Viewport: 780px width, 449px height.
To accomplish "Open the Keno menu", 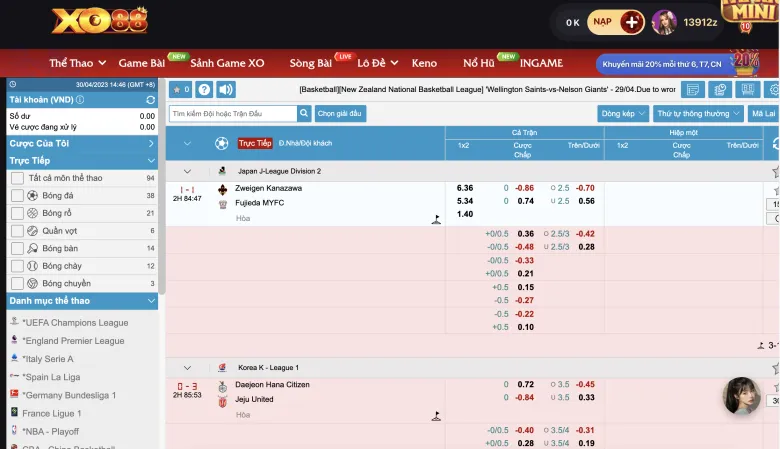I will click(424, 63).
